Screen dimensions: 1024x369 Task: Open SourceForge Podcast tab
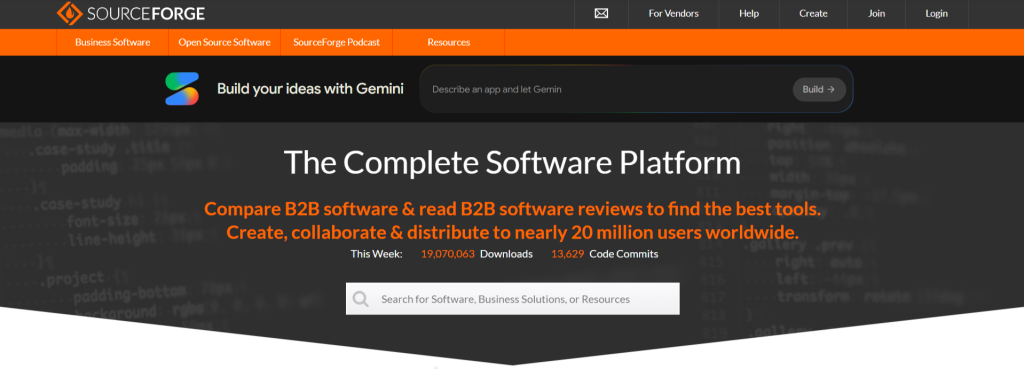click(336, 42)
